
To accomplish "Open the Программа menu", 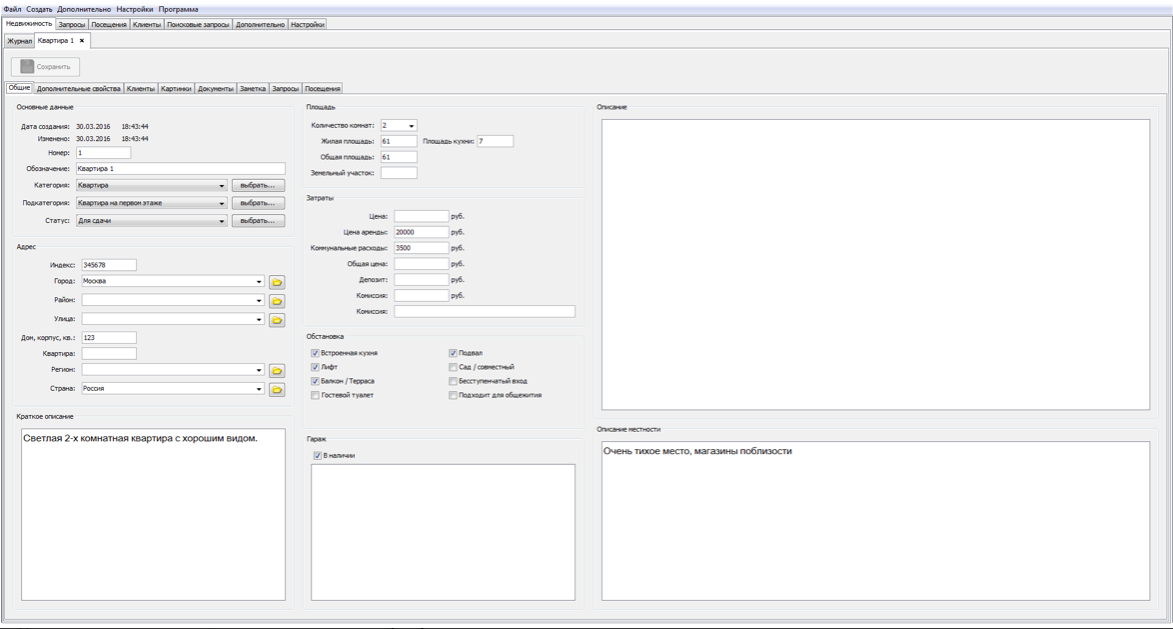I will pos(178,10).
